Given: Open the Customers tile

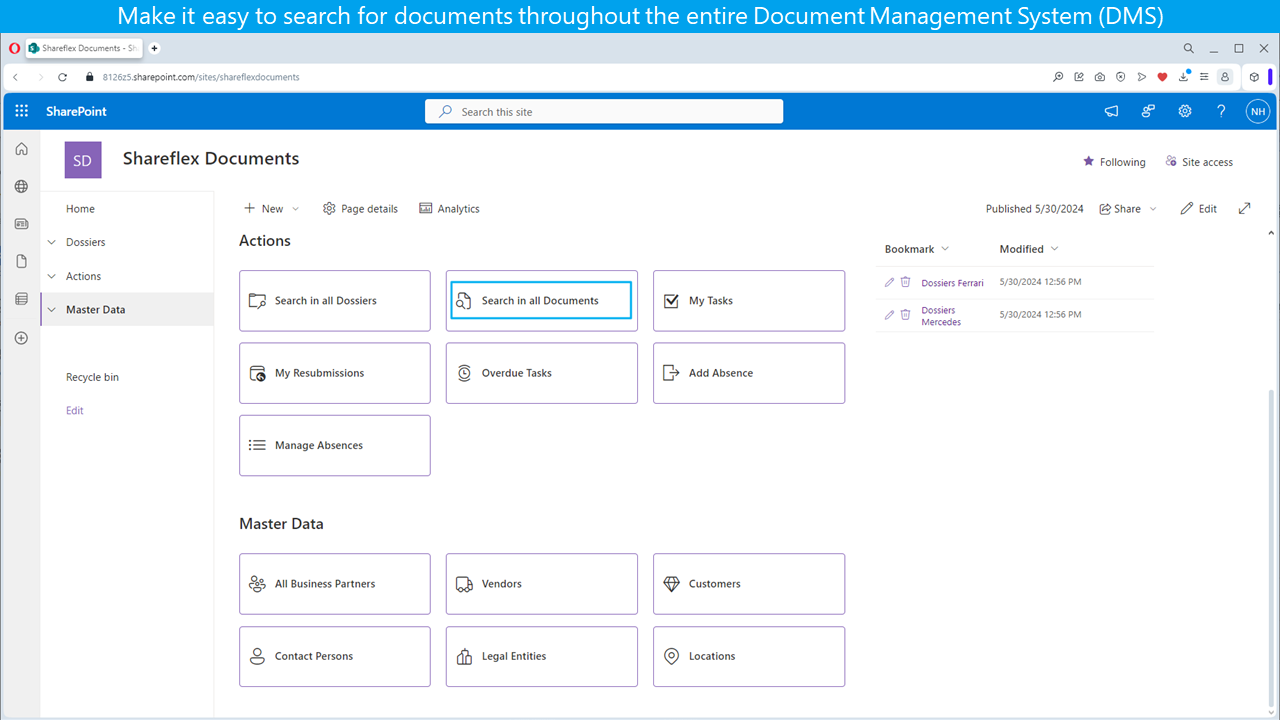Looking at the screenshot, I should (x=749, y=584).
